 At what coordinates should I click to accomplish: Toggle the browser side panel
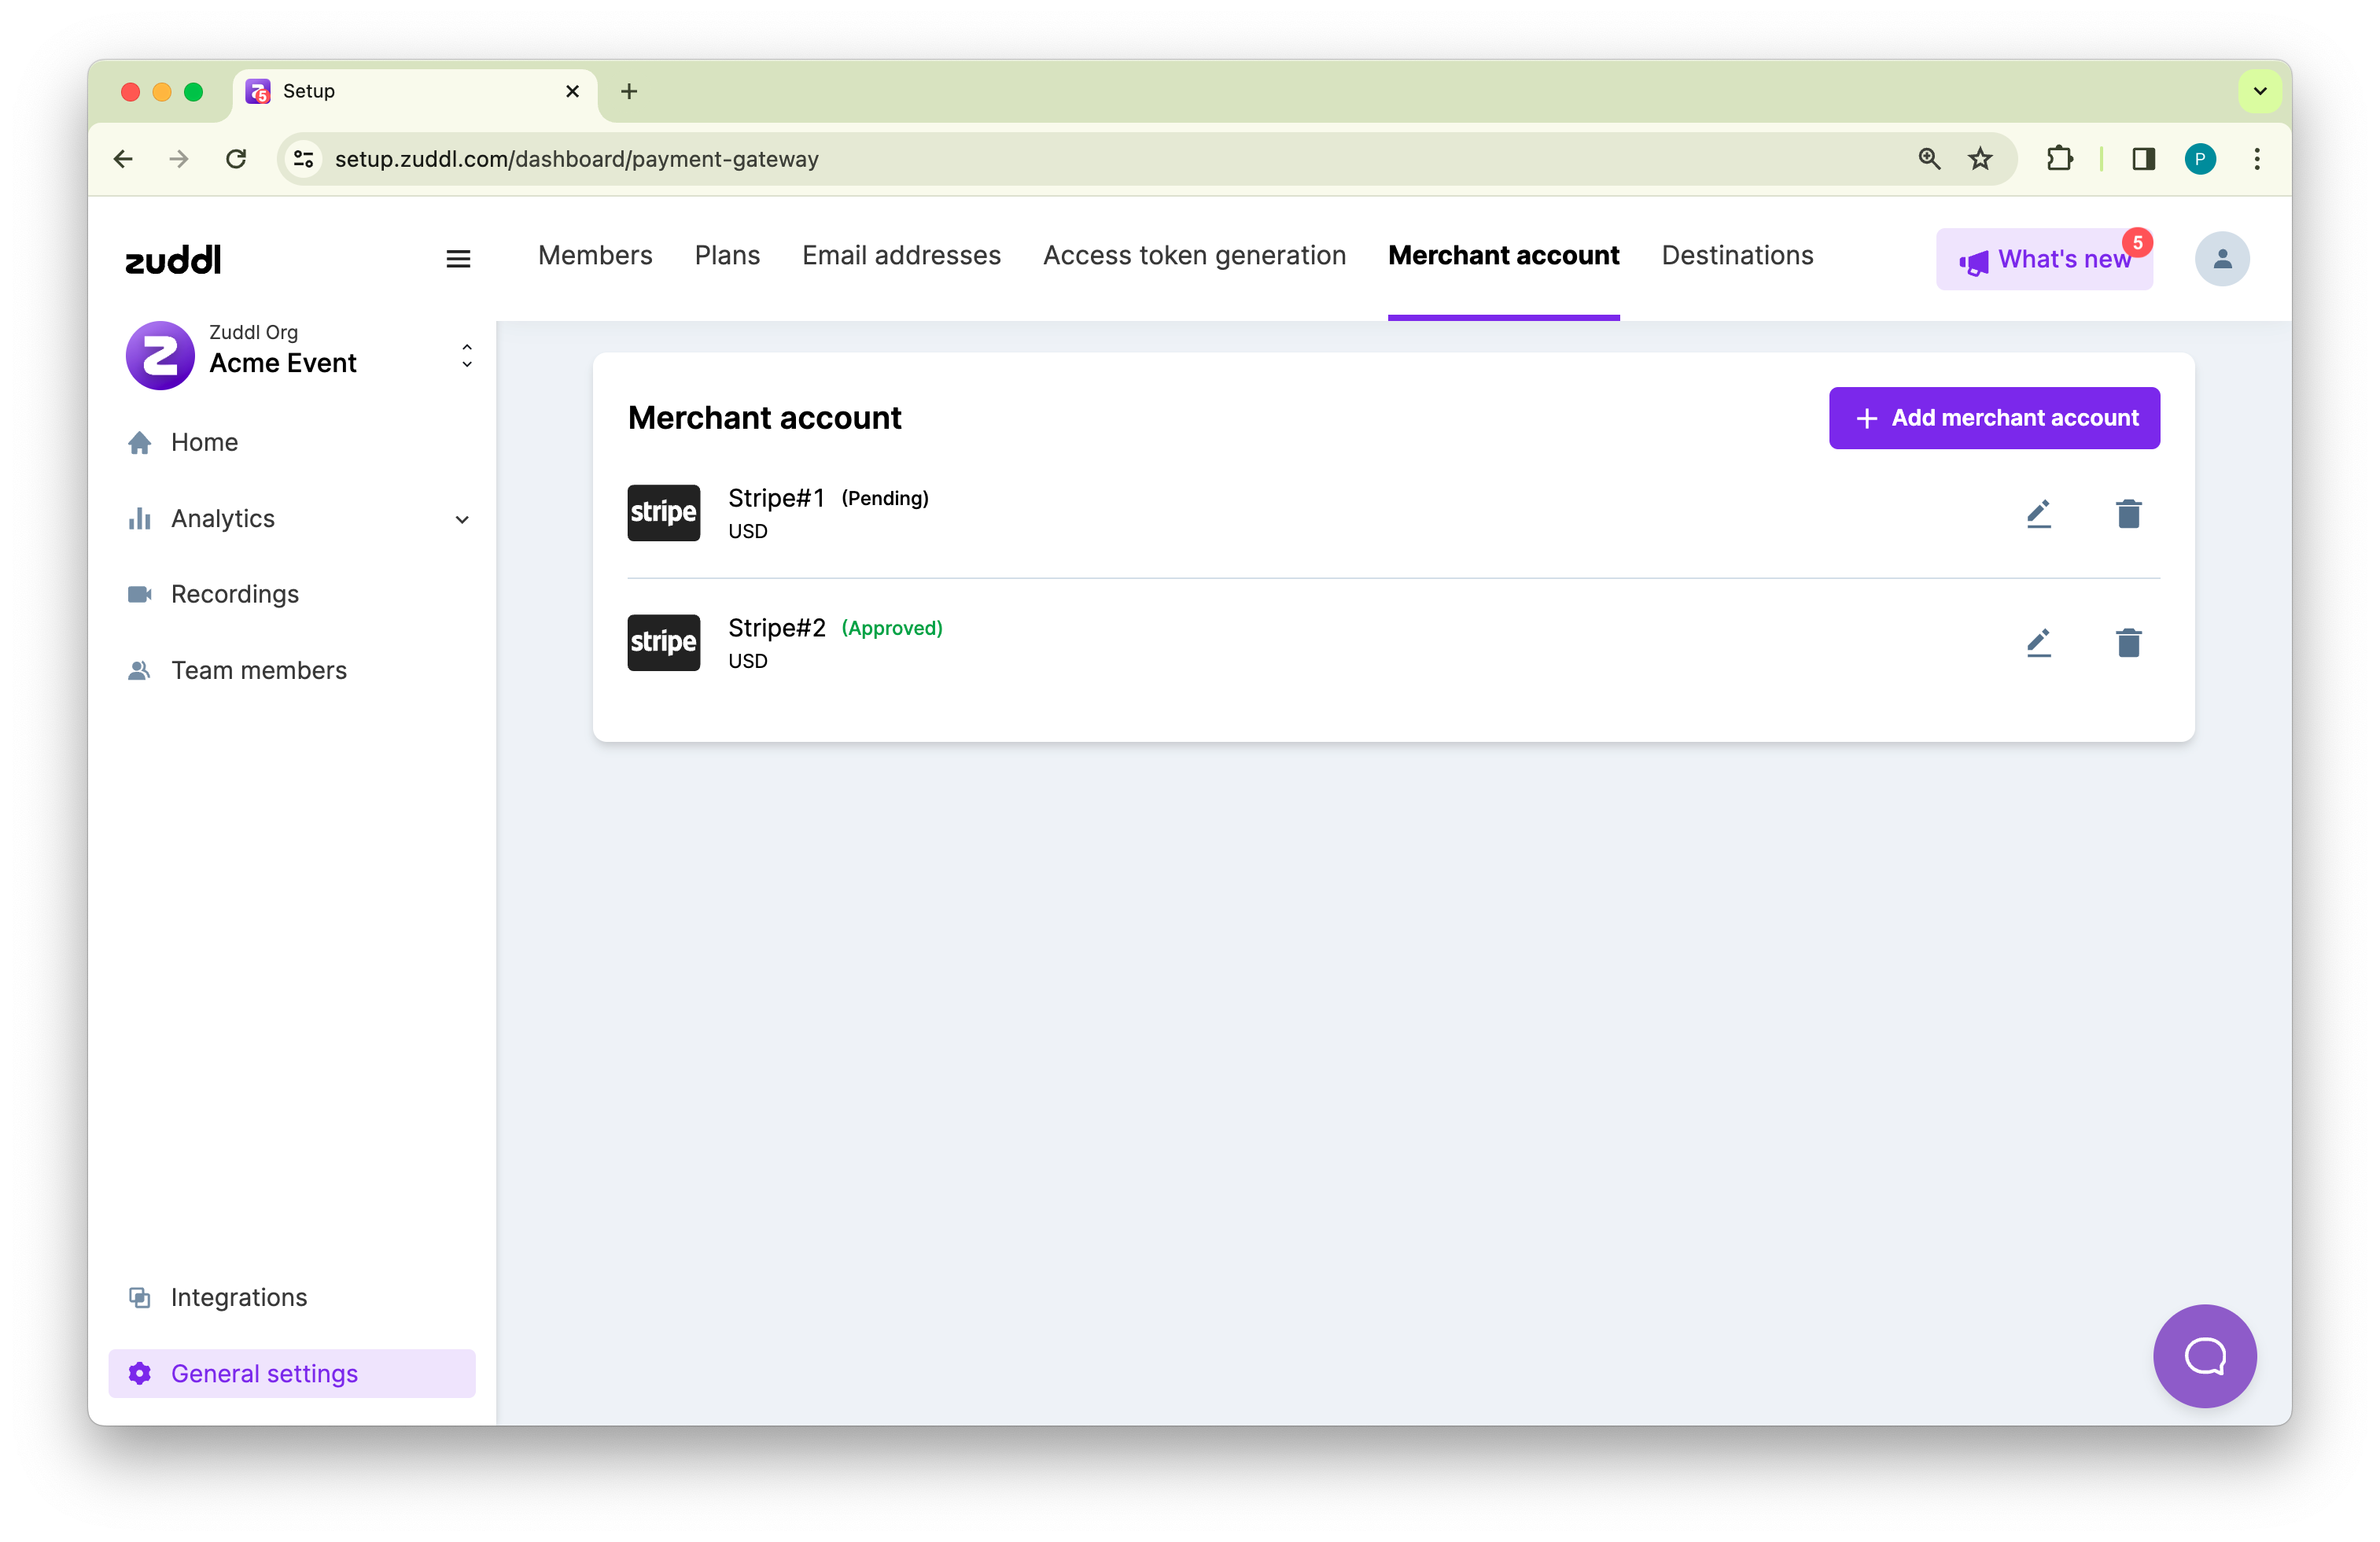coord(2143,159)
